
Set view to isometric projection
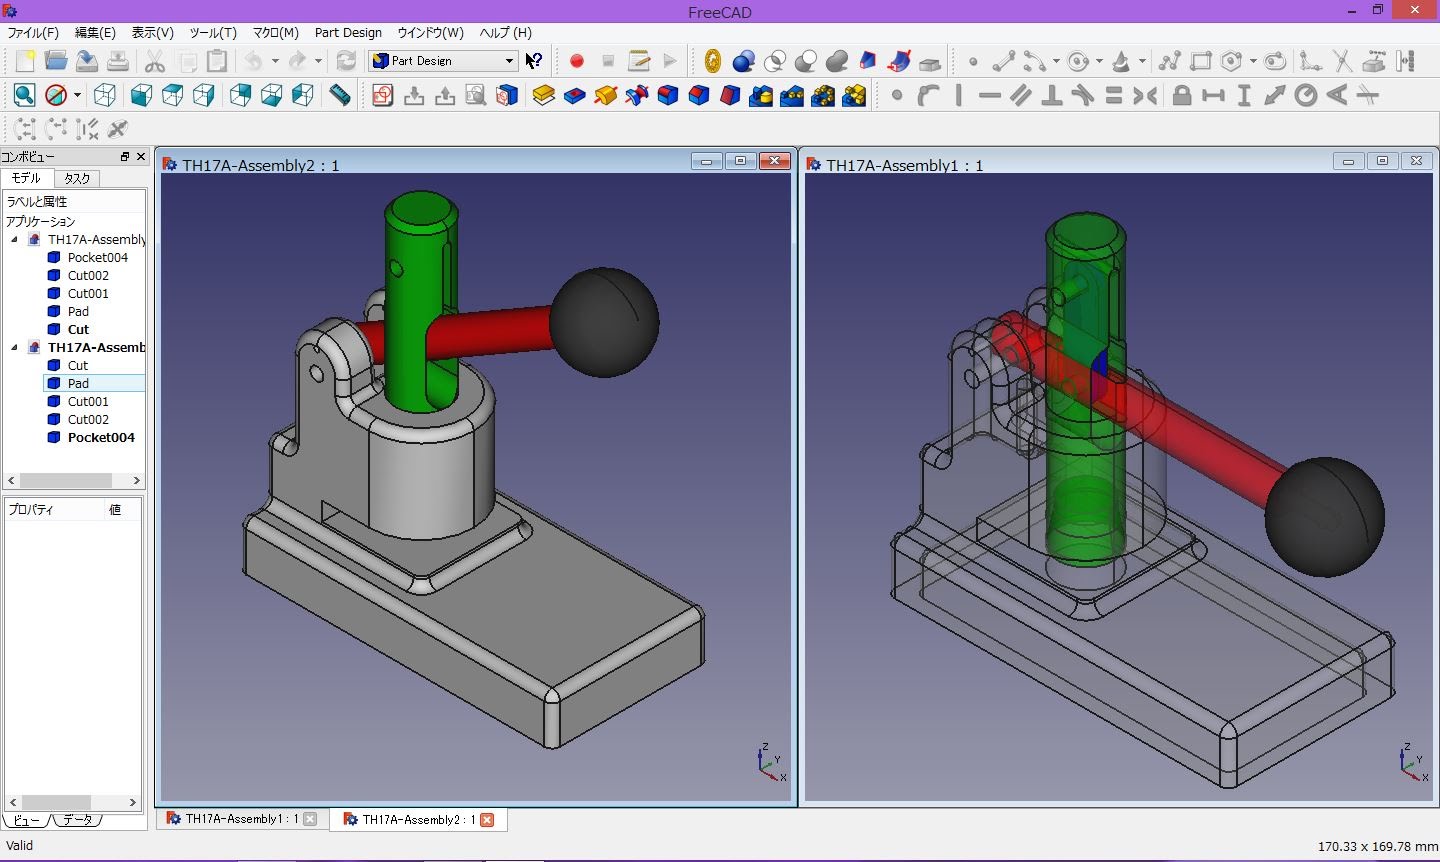(104, 94)
